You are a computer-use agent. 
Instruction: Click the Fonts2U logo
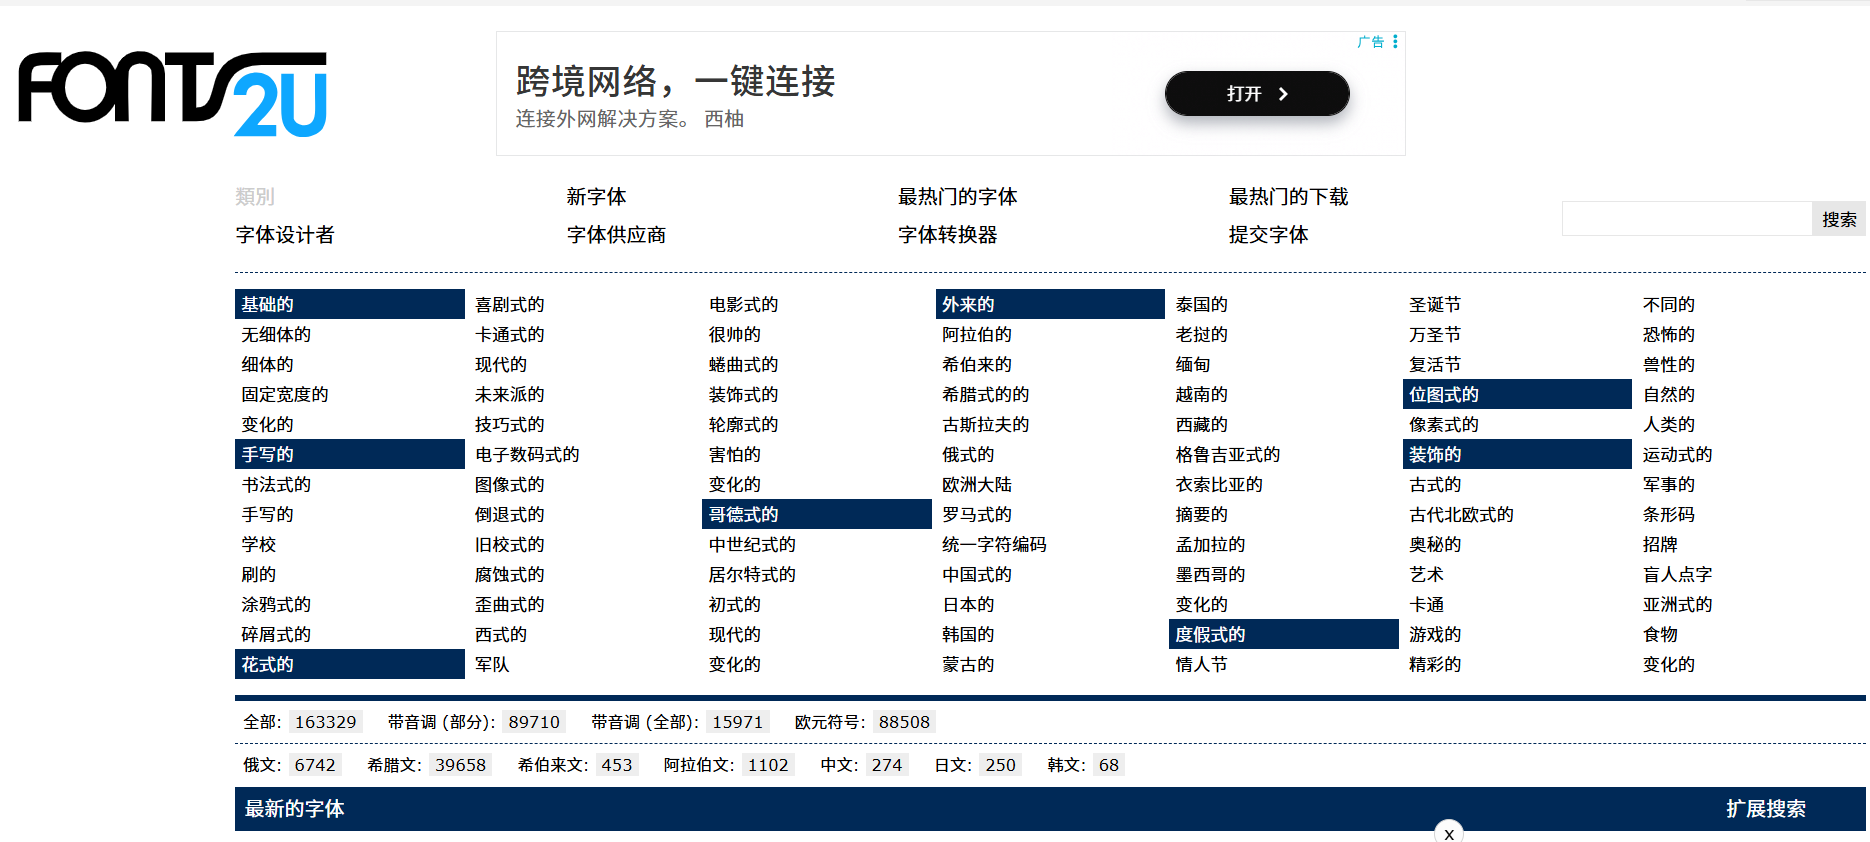172,93
